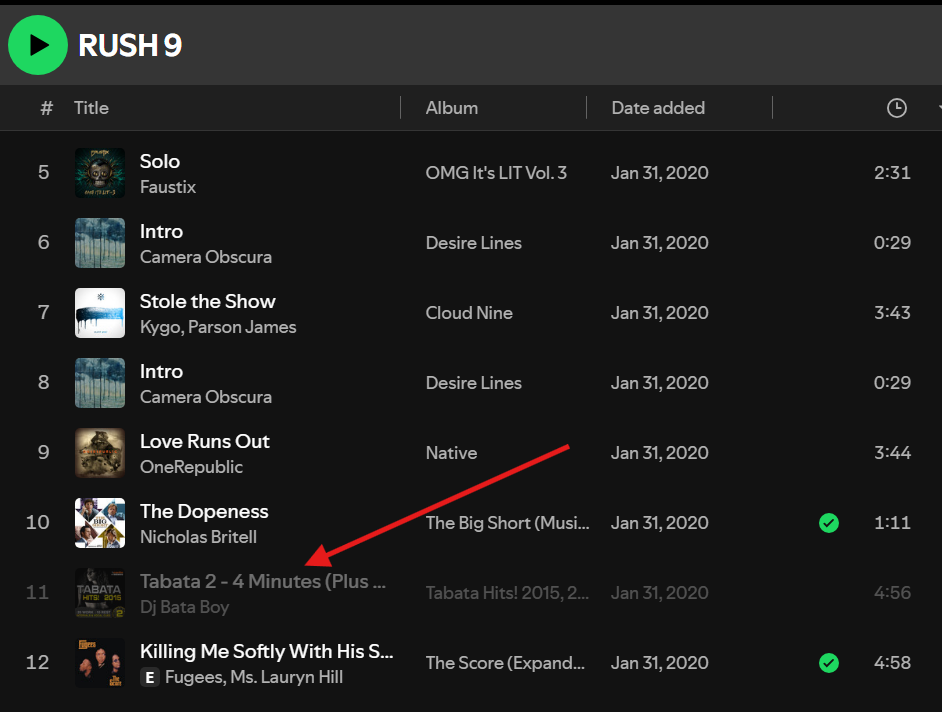Click the 2:31 duration of Solo
This screenshot has width=942, height=712.
(x=892, y=173)
